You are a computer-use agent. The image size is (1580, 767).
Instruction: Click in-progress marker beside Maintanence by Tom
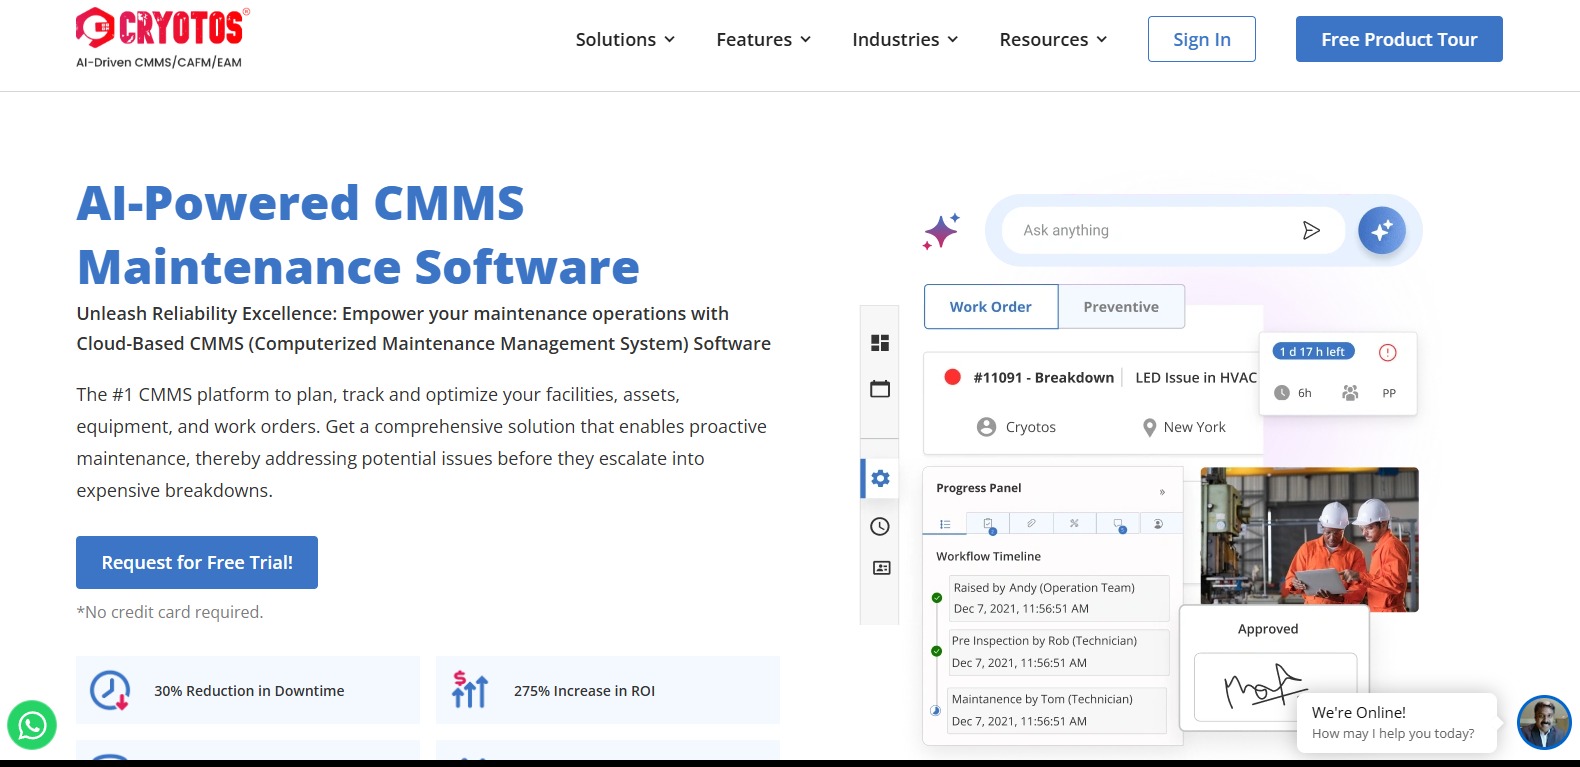936,711
